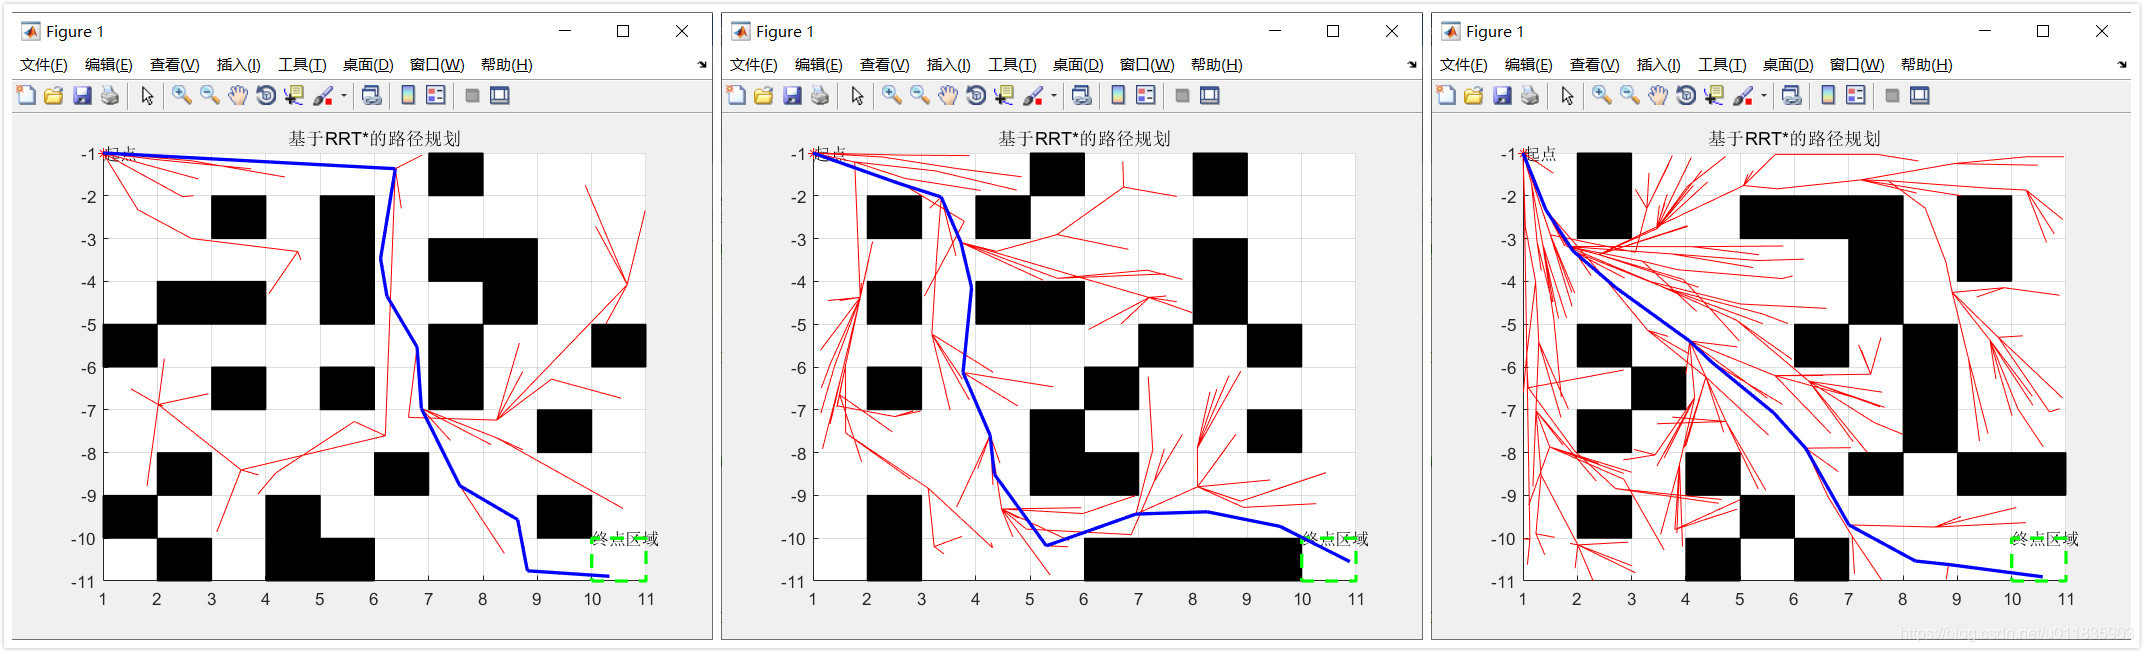2144x652 pixels.
Task: Select Pan hand tool in left Figure window
Action: [x=238, y=95]
